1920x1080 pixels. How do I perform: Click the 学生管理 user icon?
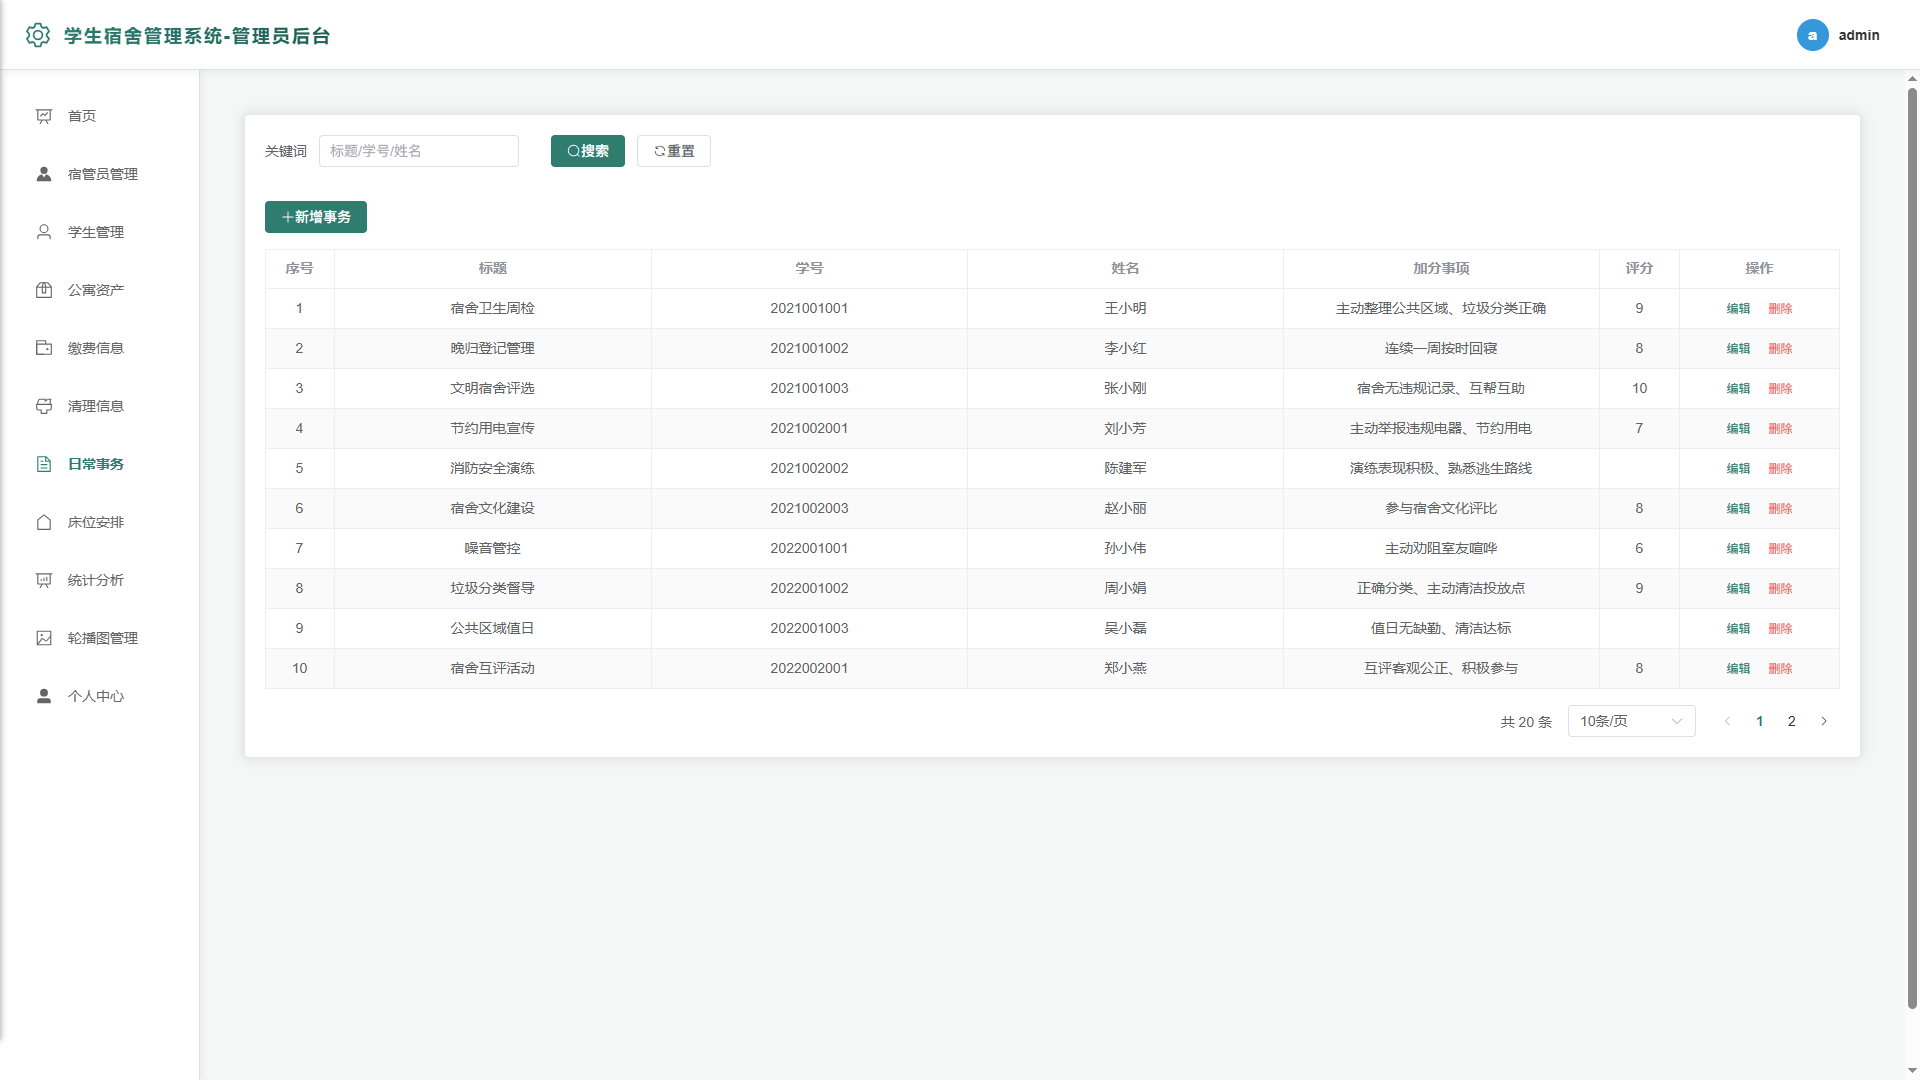(x=44, y=232)
